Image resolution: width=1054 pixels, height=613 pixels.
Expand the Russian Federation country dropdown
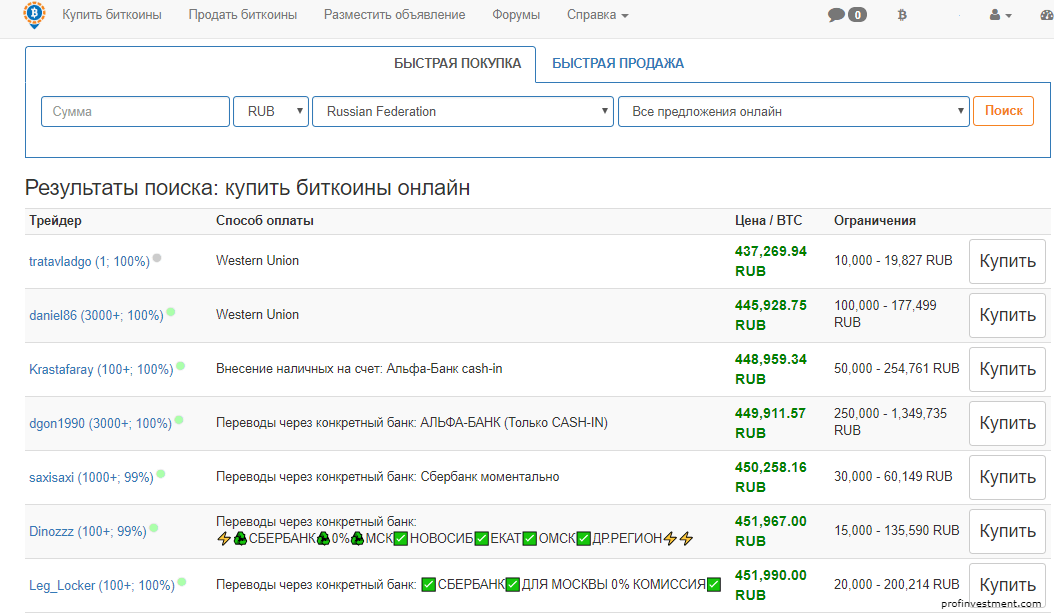pos(462,112)
